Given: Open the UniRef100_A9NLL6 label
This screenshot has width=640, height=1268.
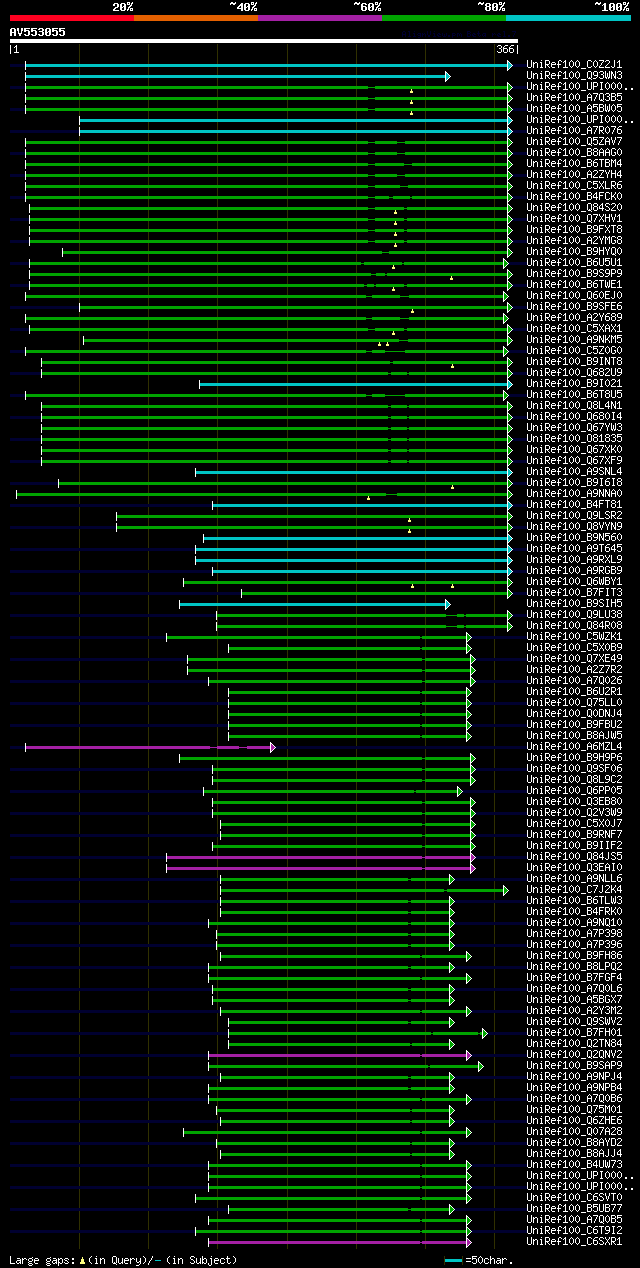Looking at the screenshot, I should tap(574, 879).
